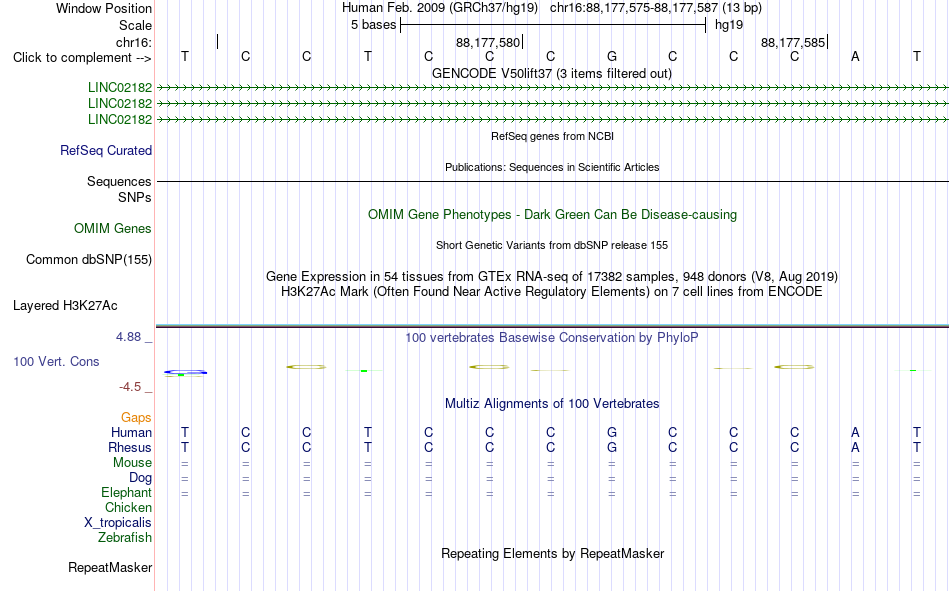Click the OMIM Gene Phenotypes green title
The width and height of the screenshot is (950, 591).
[x=553, y=215]
